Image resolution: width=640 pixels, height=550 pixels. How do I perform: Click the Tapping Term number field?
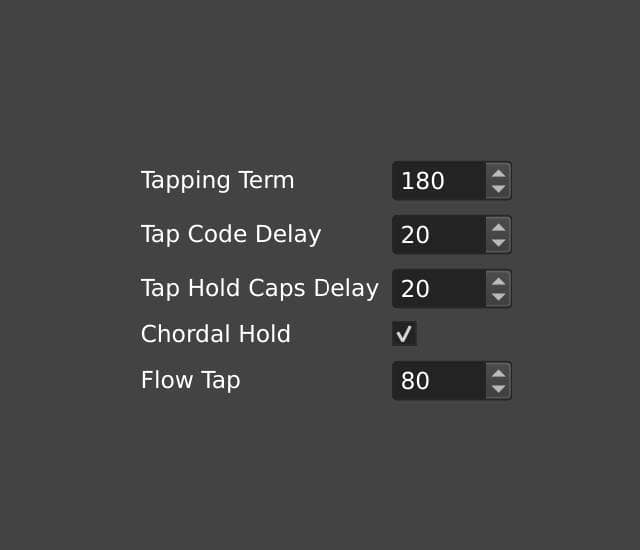[x=440, y=181]
